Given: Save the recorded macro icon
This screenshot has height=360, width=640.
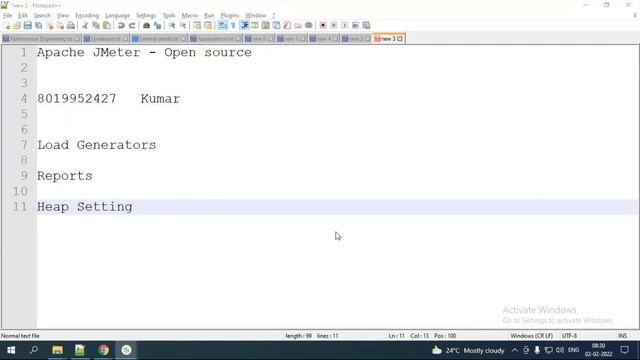Looking at the screenshot, I should [x=366, y=26].
